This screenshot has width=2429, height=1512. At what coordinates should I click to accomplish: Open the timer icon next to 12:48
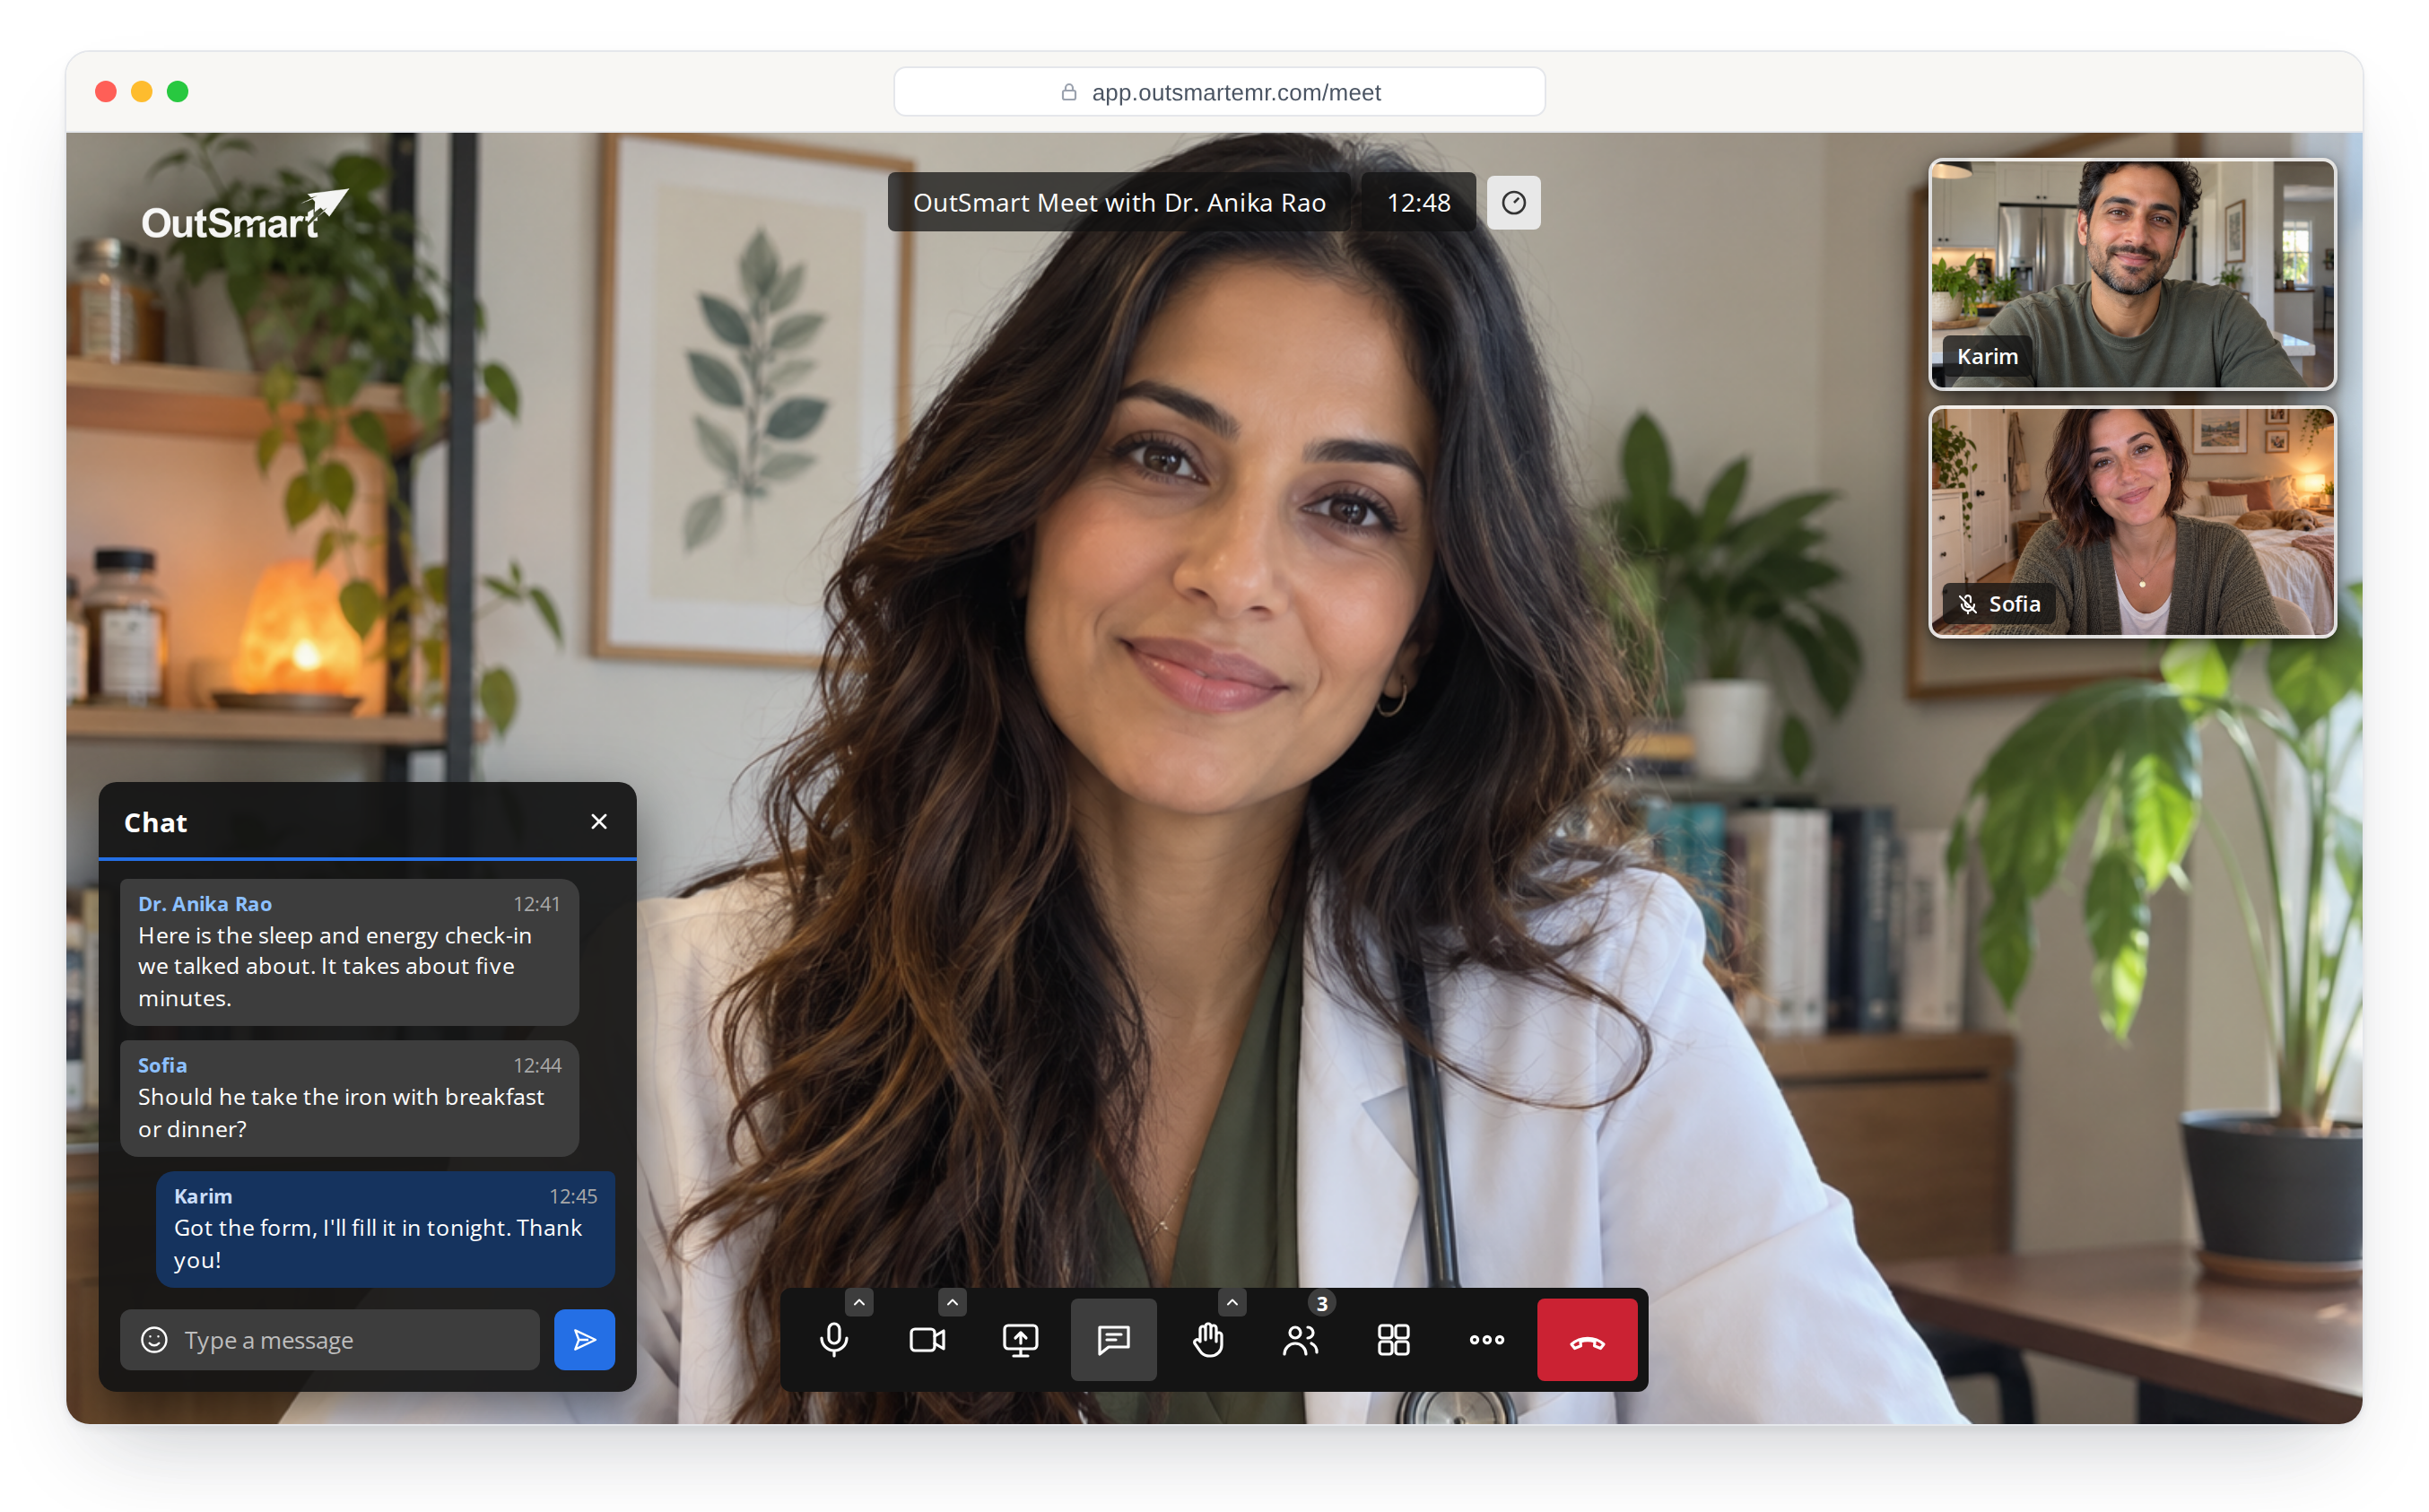click(1513, 202)
